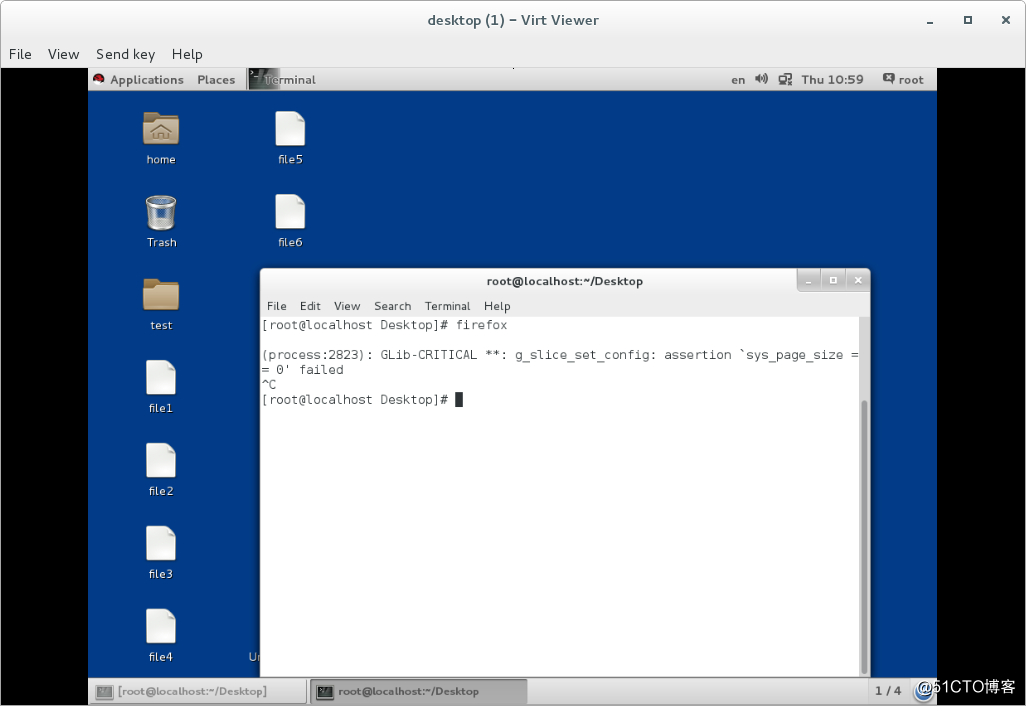Viewport: 1026px width, 706px height.
Task: Open Virt Viewer View menu
Action: 63,54
